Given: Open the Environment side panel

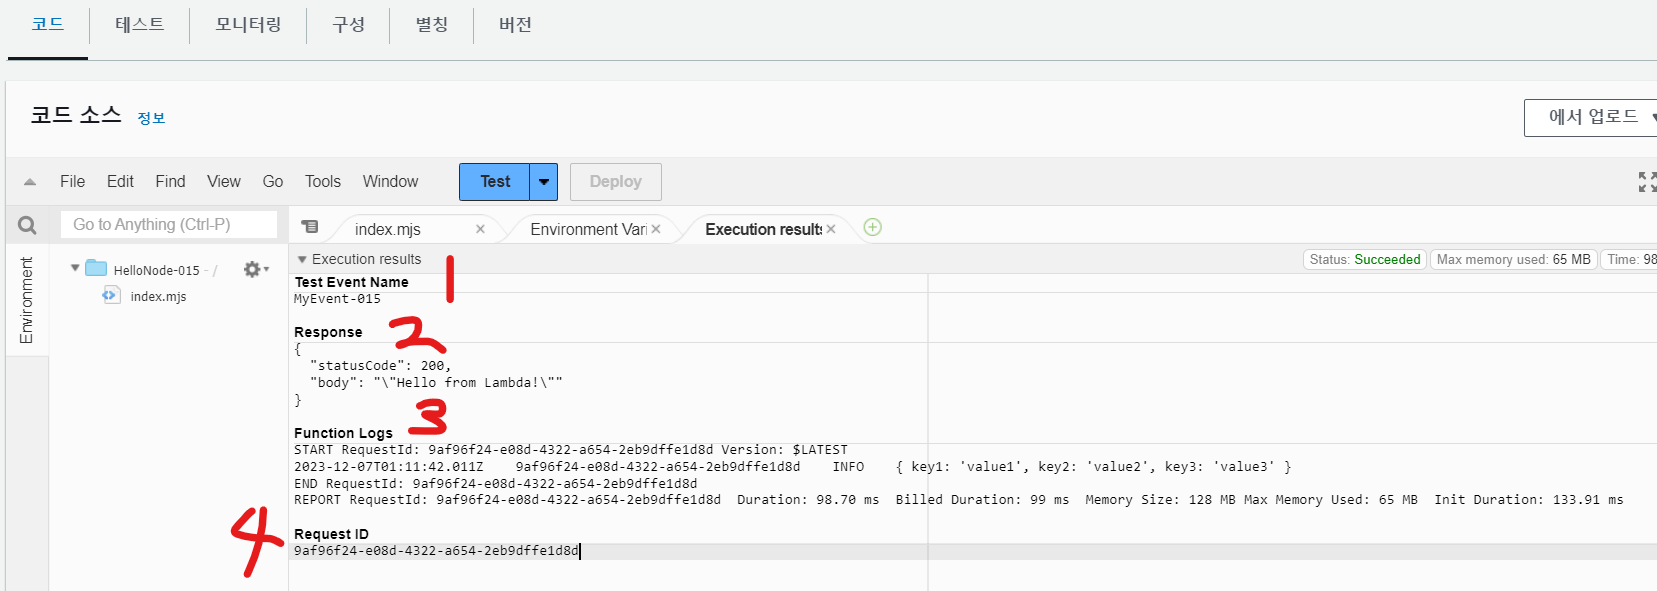Looking at the screenshot, I should (x=27, y=300).
